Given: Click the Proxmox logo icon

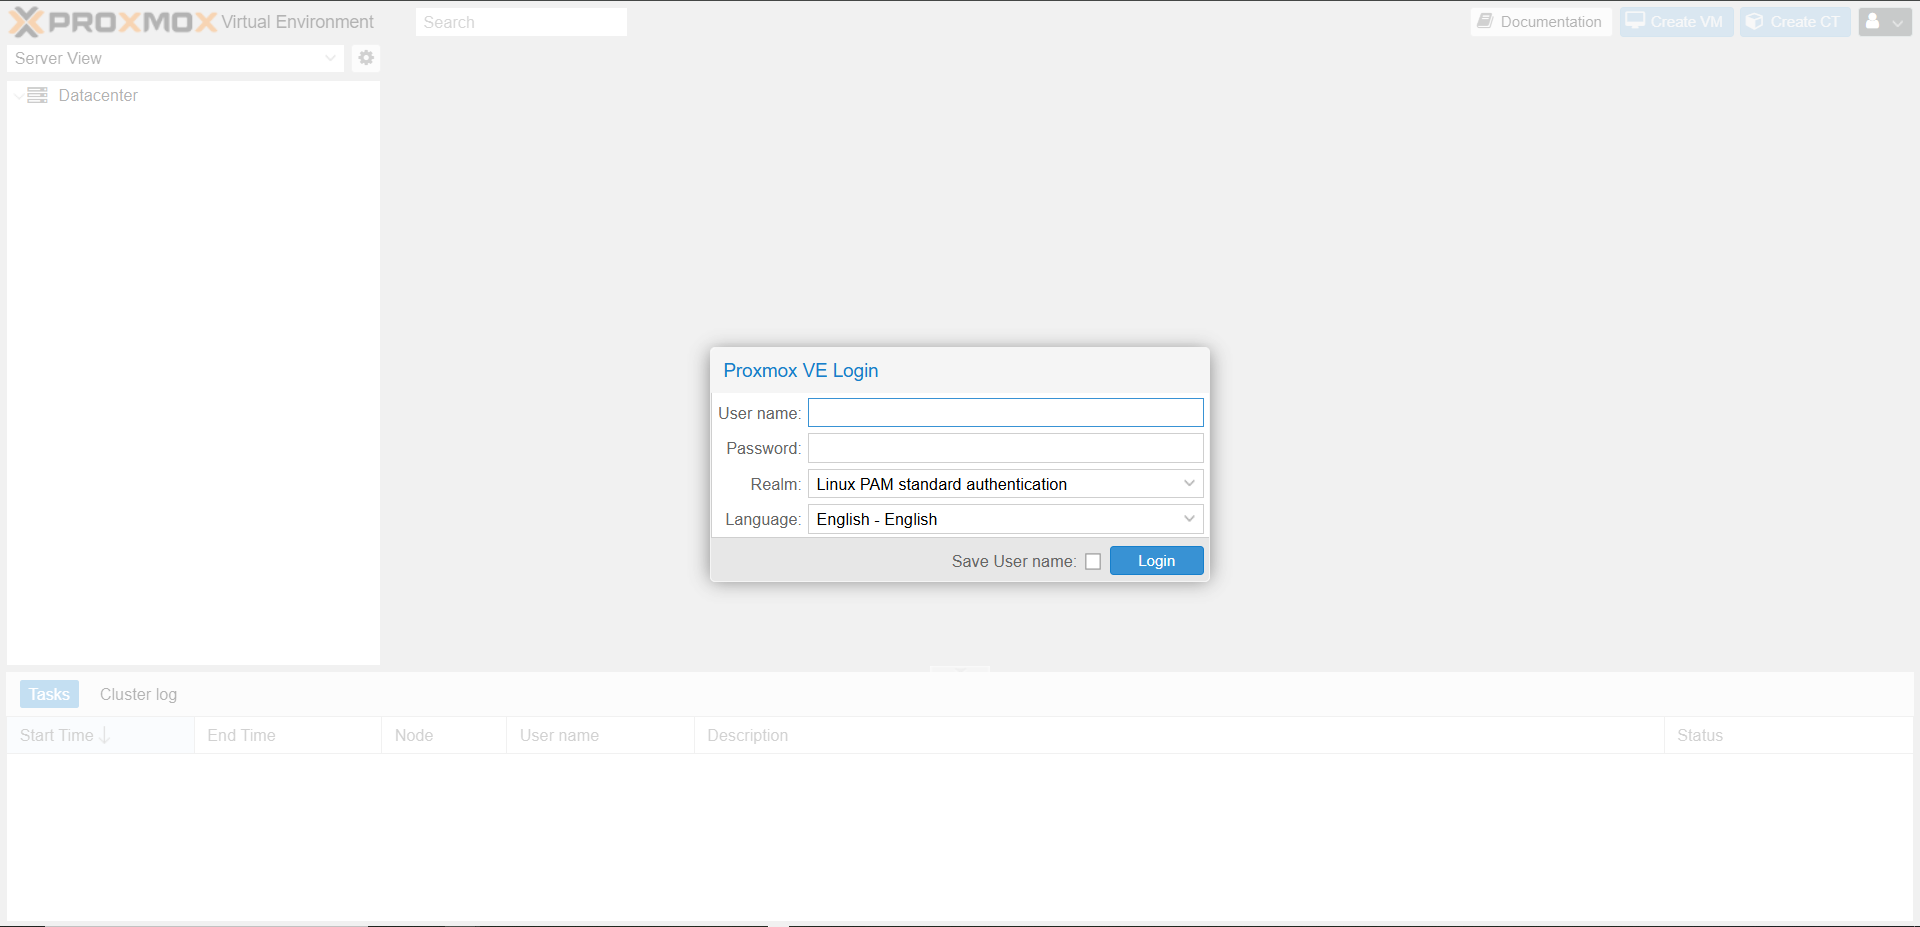Looking at the screenshot, I should [x=27, y=22].
